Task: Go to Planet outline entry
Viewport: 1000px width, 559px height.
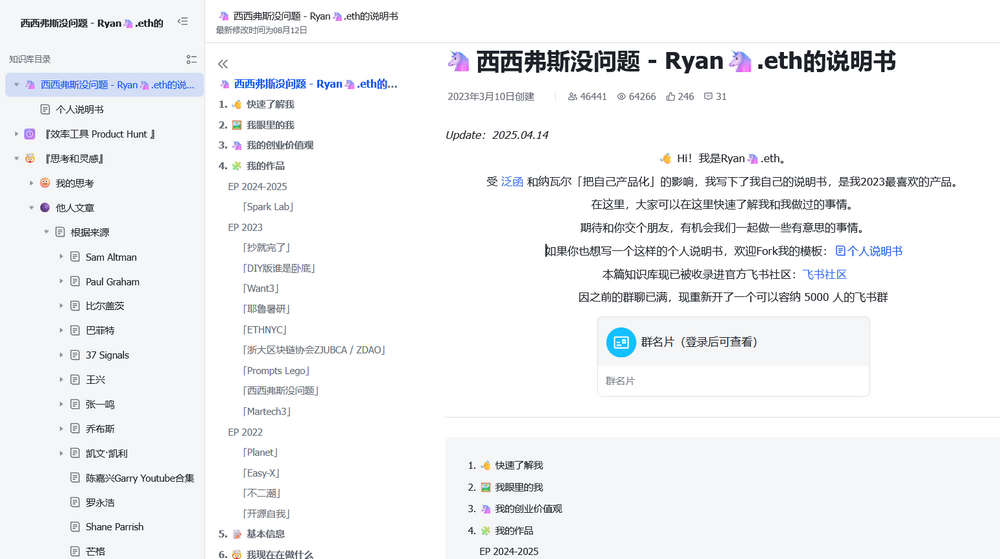Action: 261,453
